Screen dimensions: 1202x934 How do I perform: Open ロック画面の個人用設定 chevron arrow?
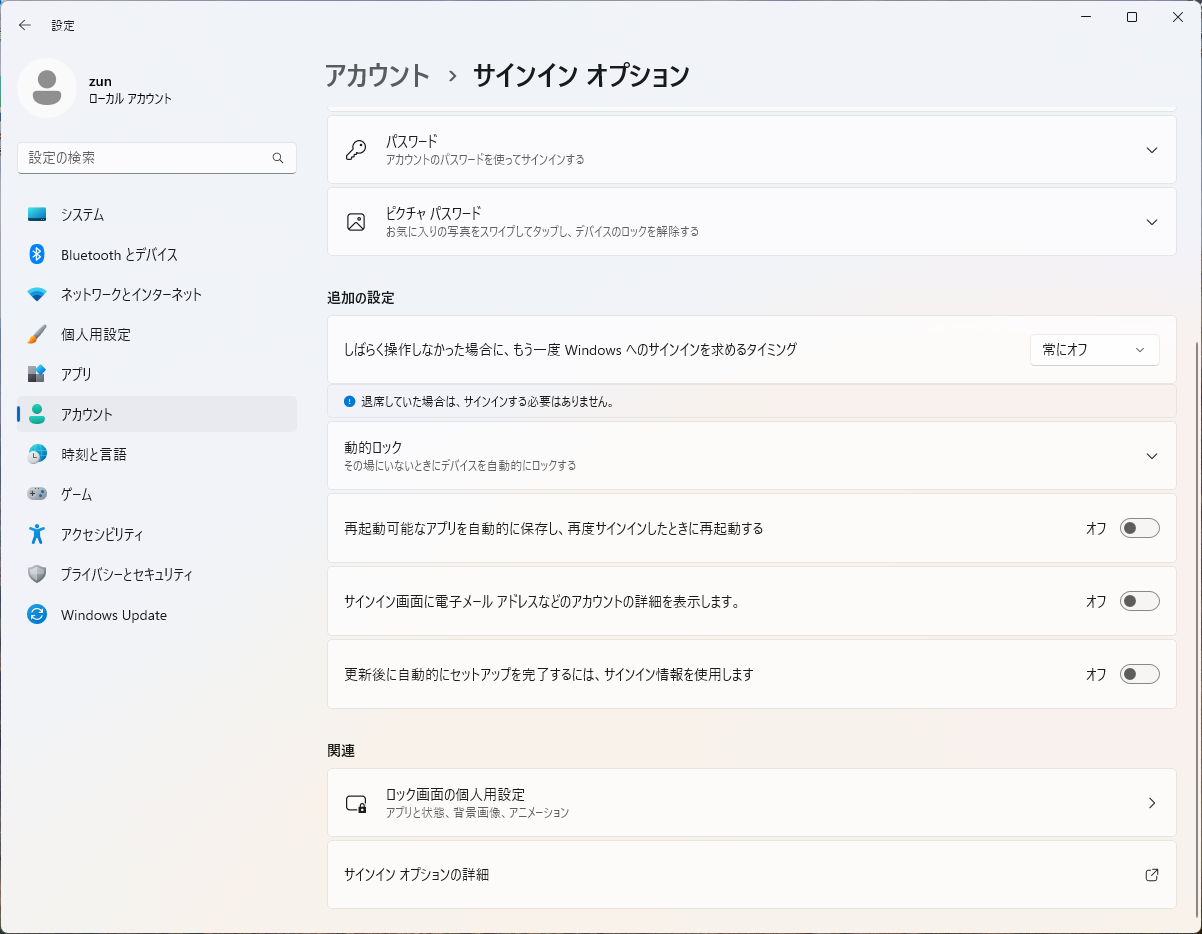(1152, 803)
